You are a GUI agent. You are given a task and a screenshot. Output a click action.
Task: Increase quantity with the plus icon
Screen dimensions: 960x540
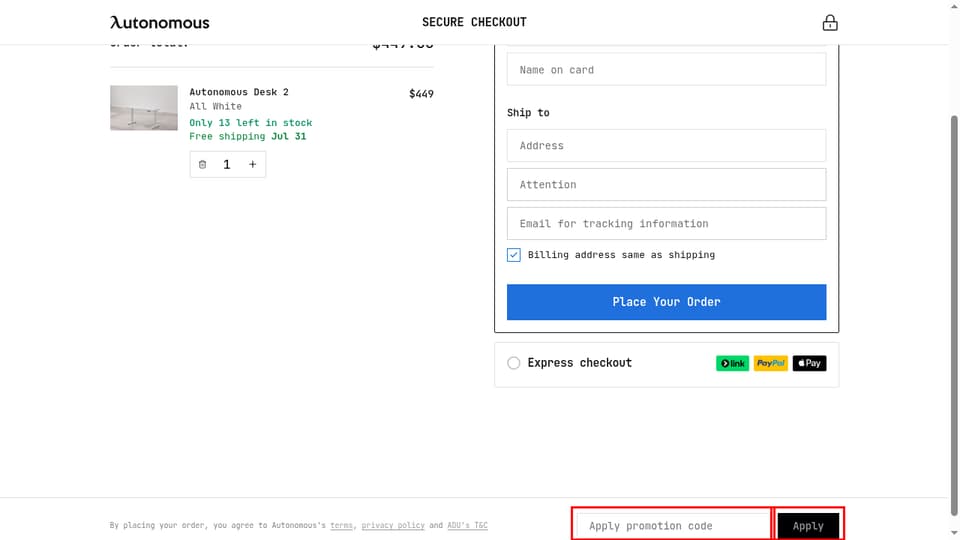point(252,164)
